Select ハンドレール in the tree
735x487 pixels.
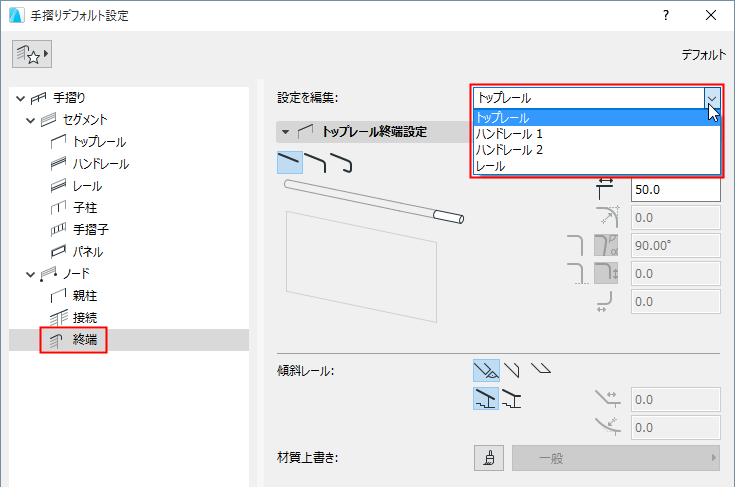click(101, 164)
